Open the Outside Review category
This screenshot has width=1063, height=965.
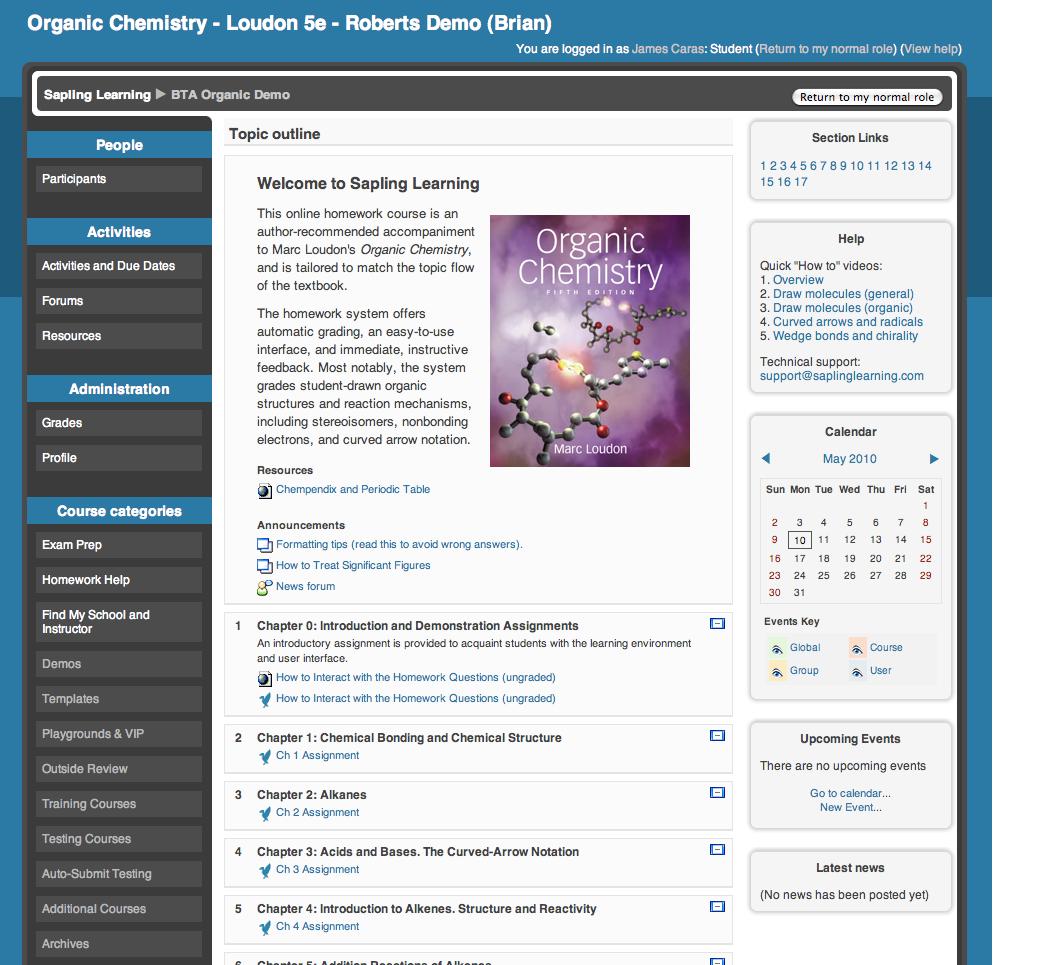pos(119,769)
